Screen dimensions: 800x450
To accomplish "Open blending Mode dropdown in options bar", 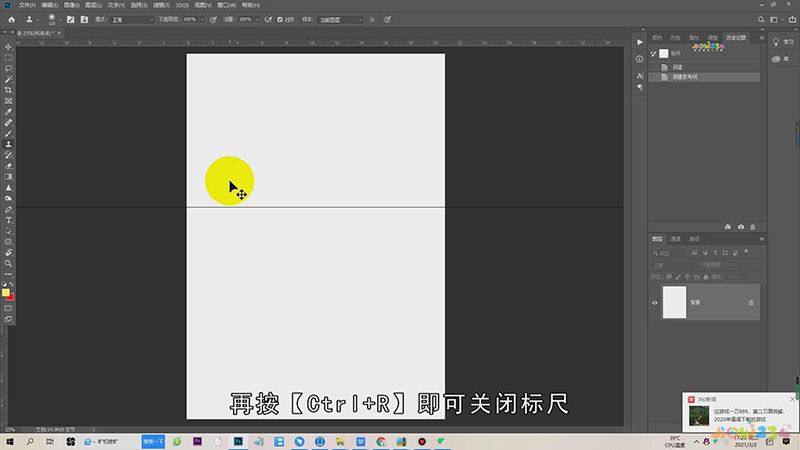I will click(x=132, y=19).
